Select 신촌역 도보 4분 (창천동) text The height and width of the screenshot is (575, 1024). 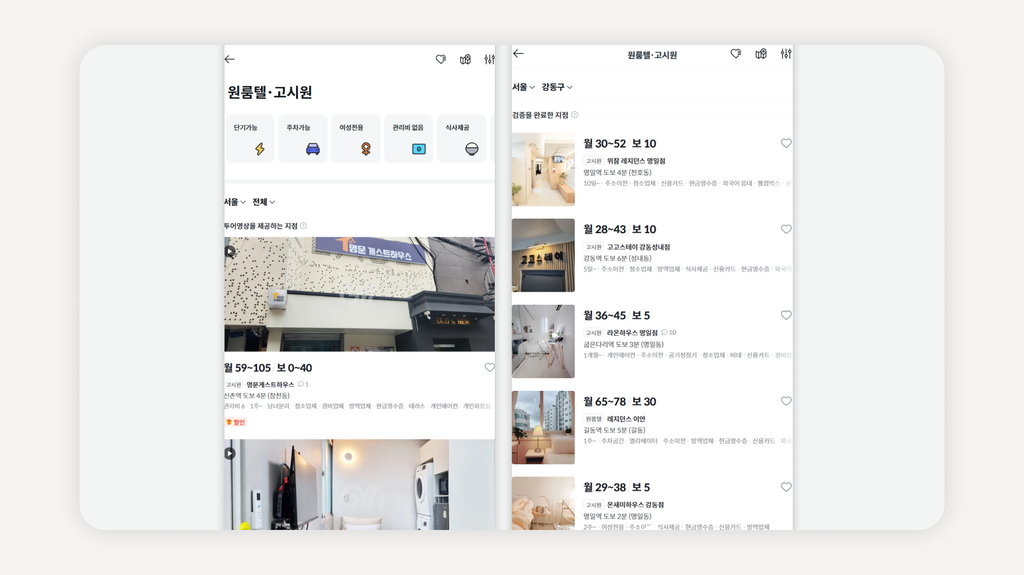click(x=257, y=395)
